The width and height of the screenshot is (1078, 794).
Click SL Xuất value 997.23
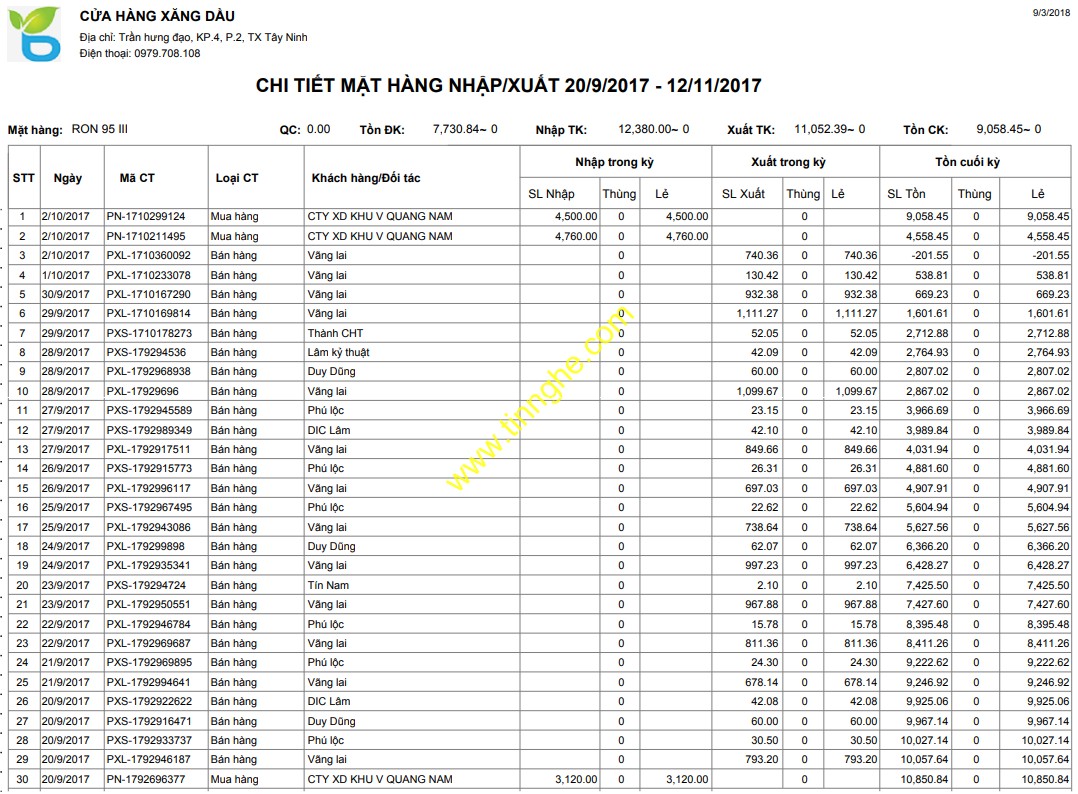pos(764,566)
